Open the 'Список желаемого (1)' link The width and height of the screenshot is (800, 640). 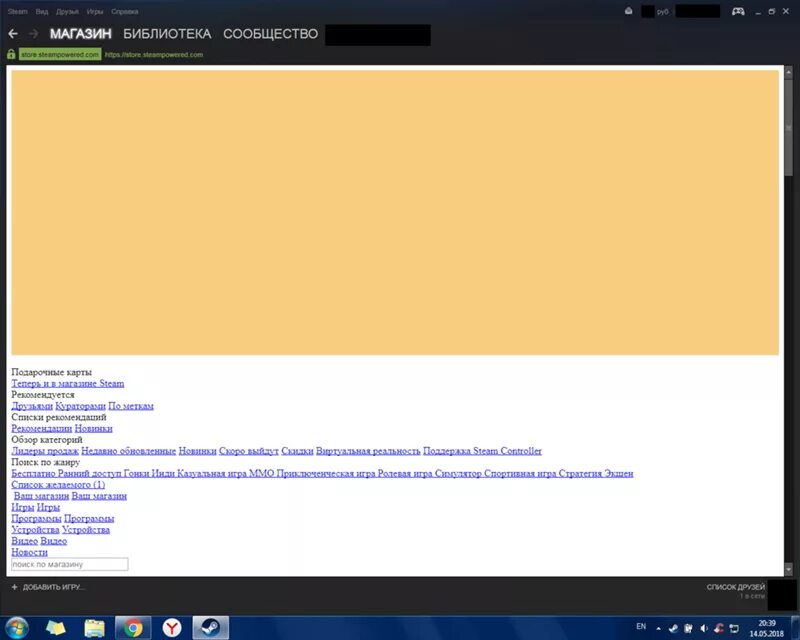pos(58,484)
